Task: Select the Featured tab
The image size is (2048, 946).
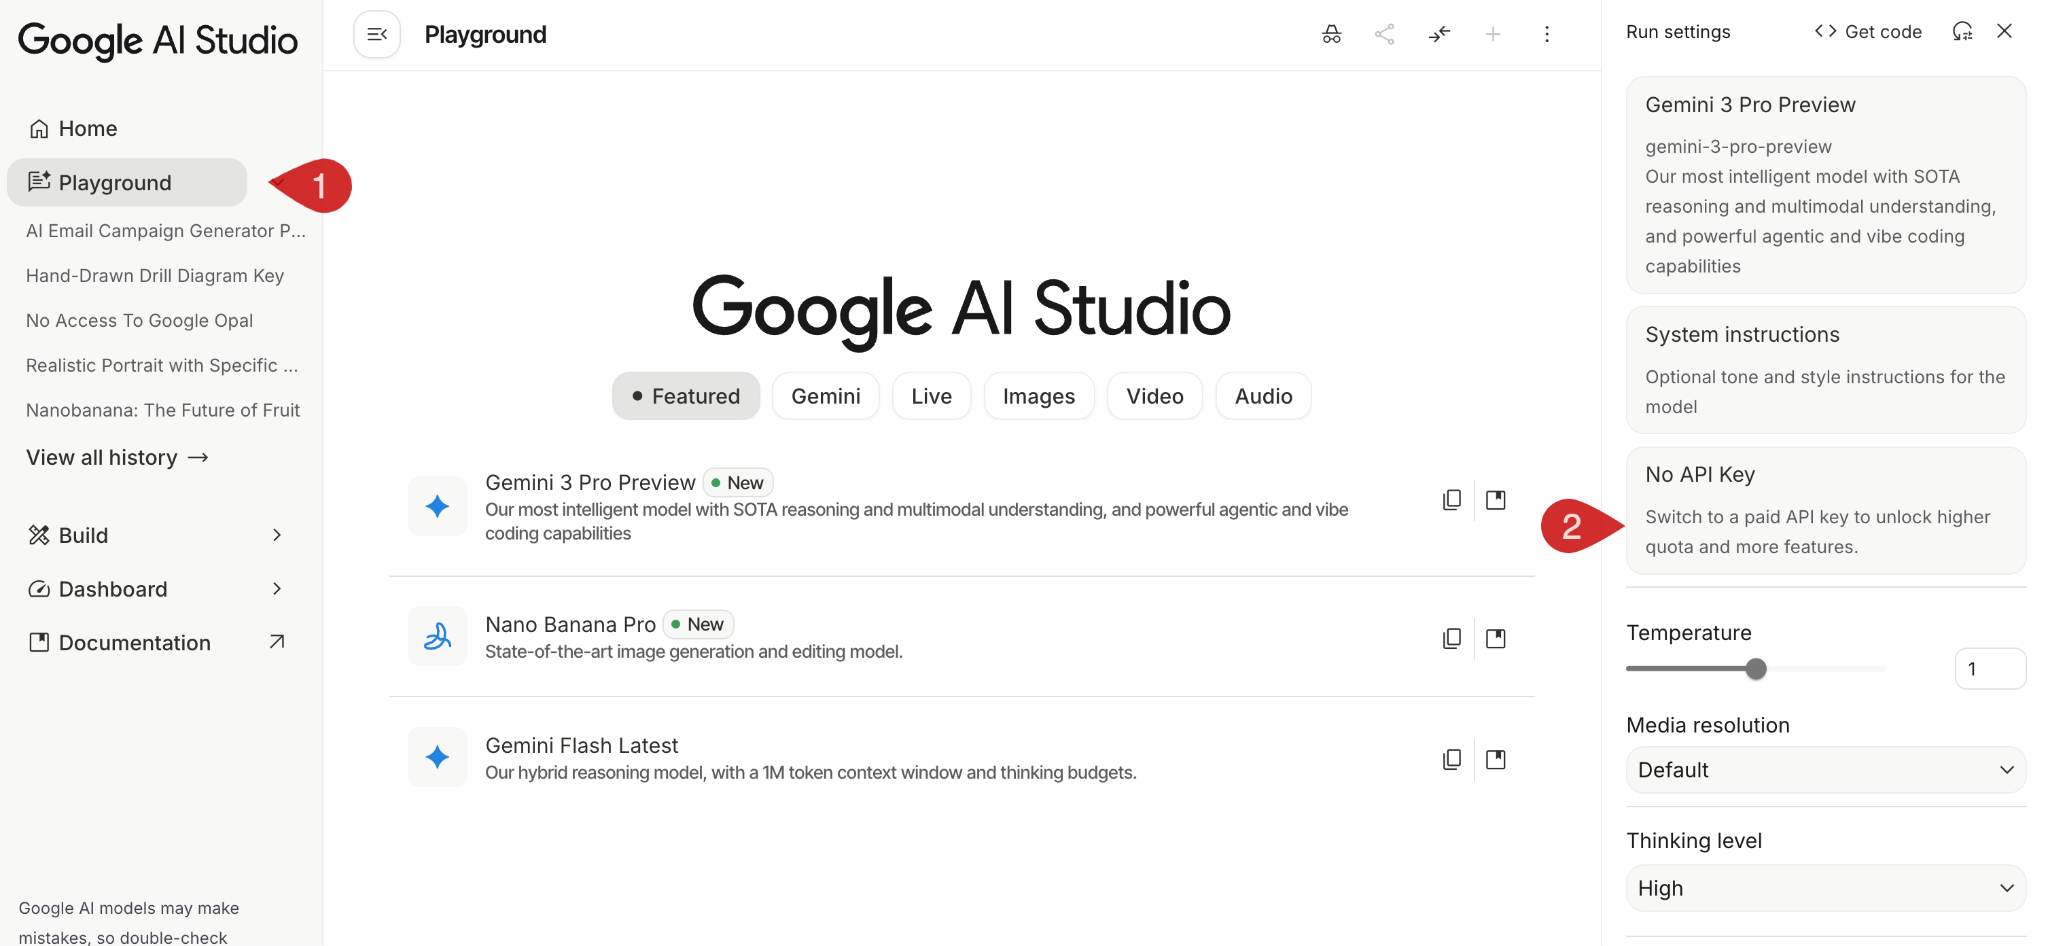Action: click(686, 396)
